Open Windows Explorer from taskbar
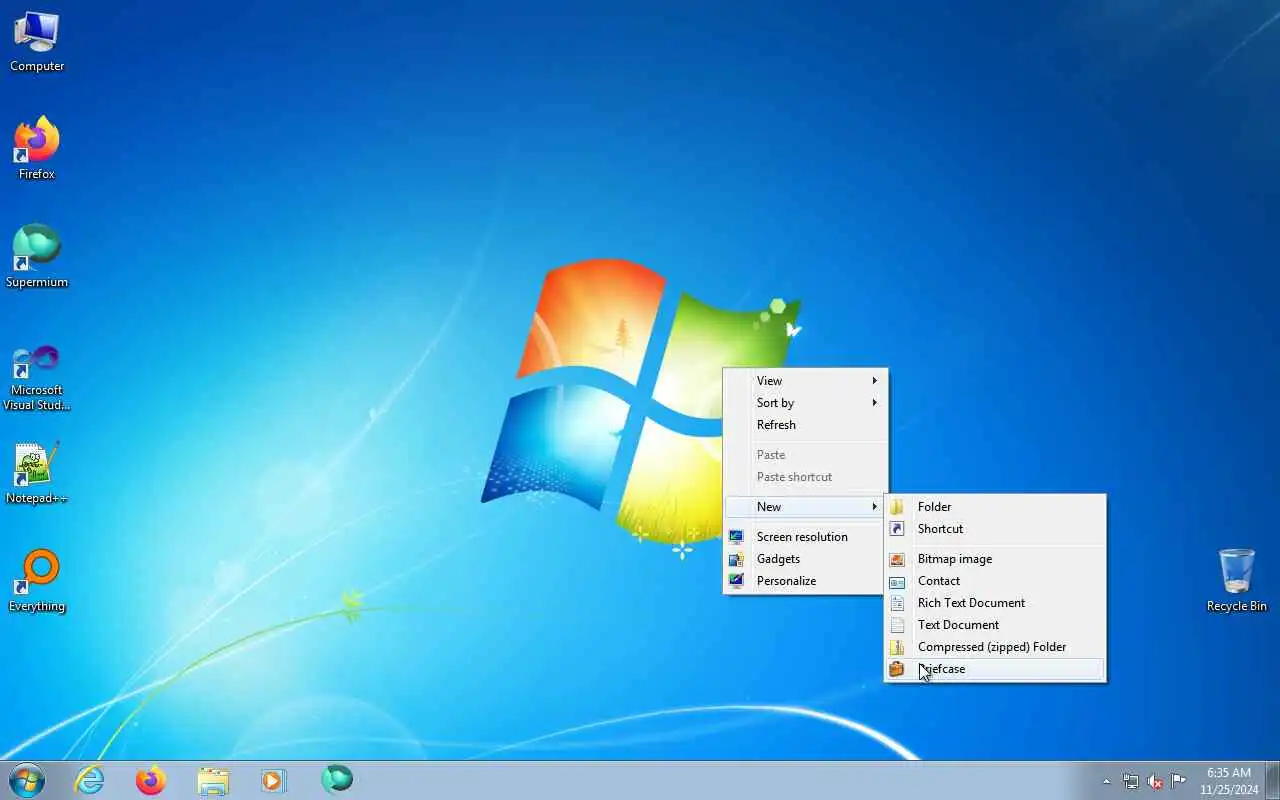 (x=213, y=780)
